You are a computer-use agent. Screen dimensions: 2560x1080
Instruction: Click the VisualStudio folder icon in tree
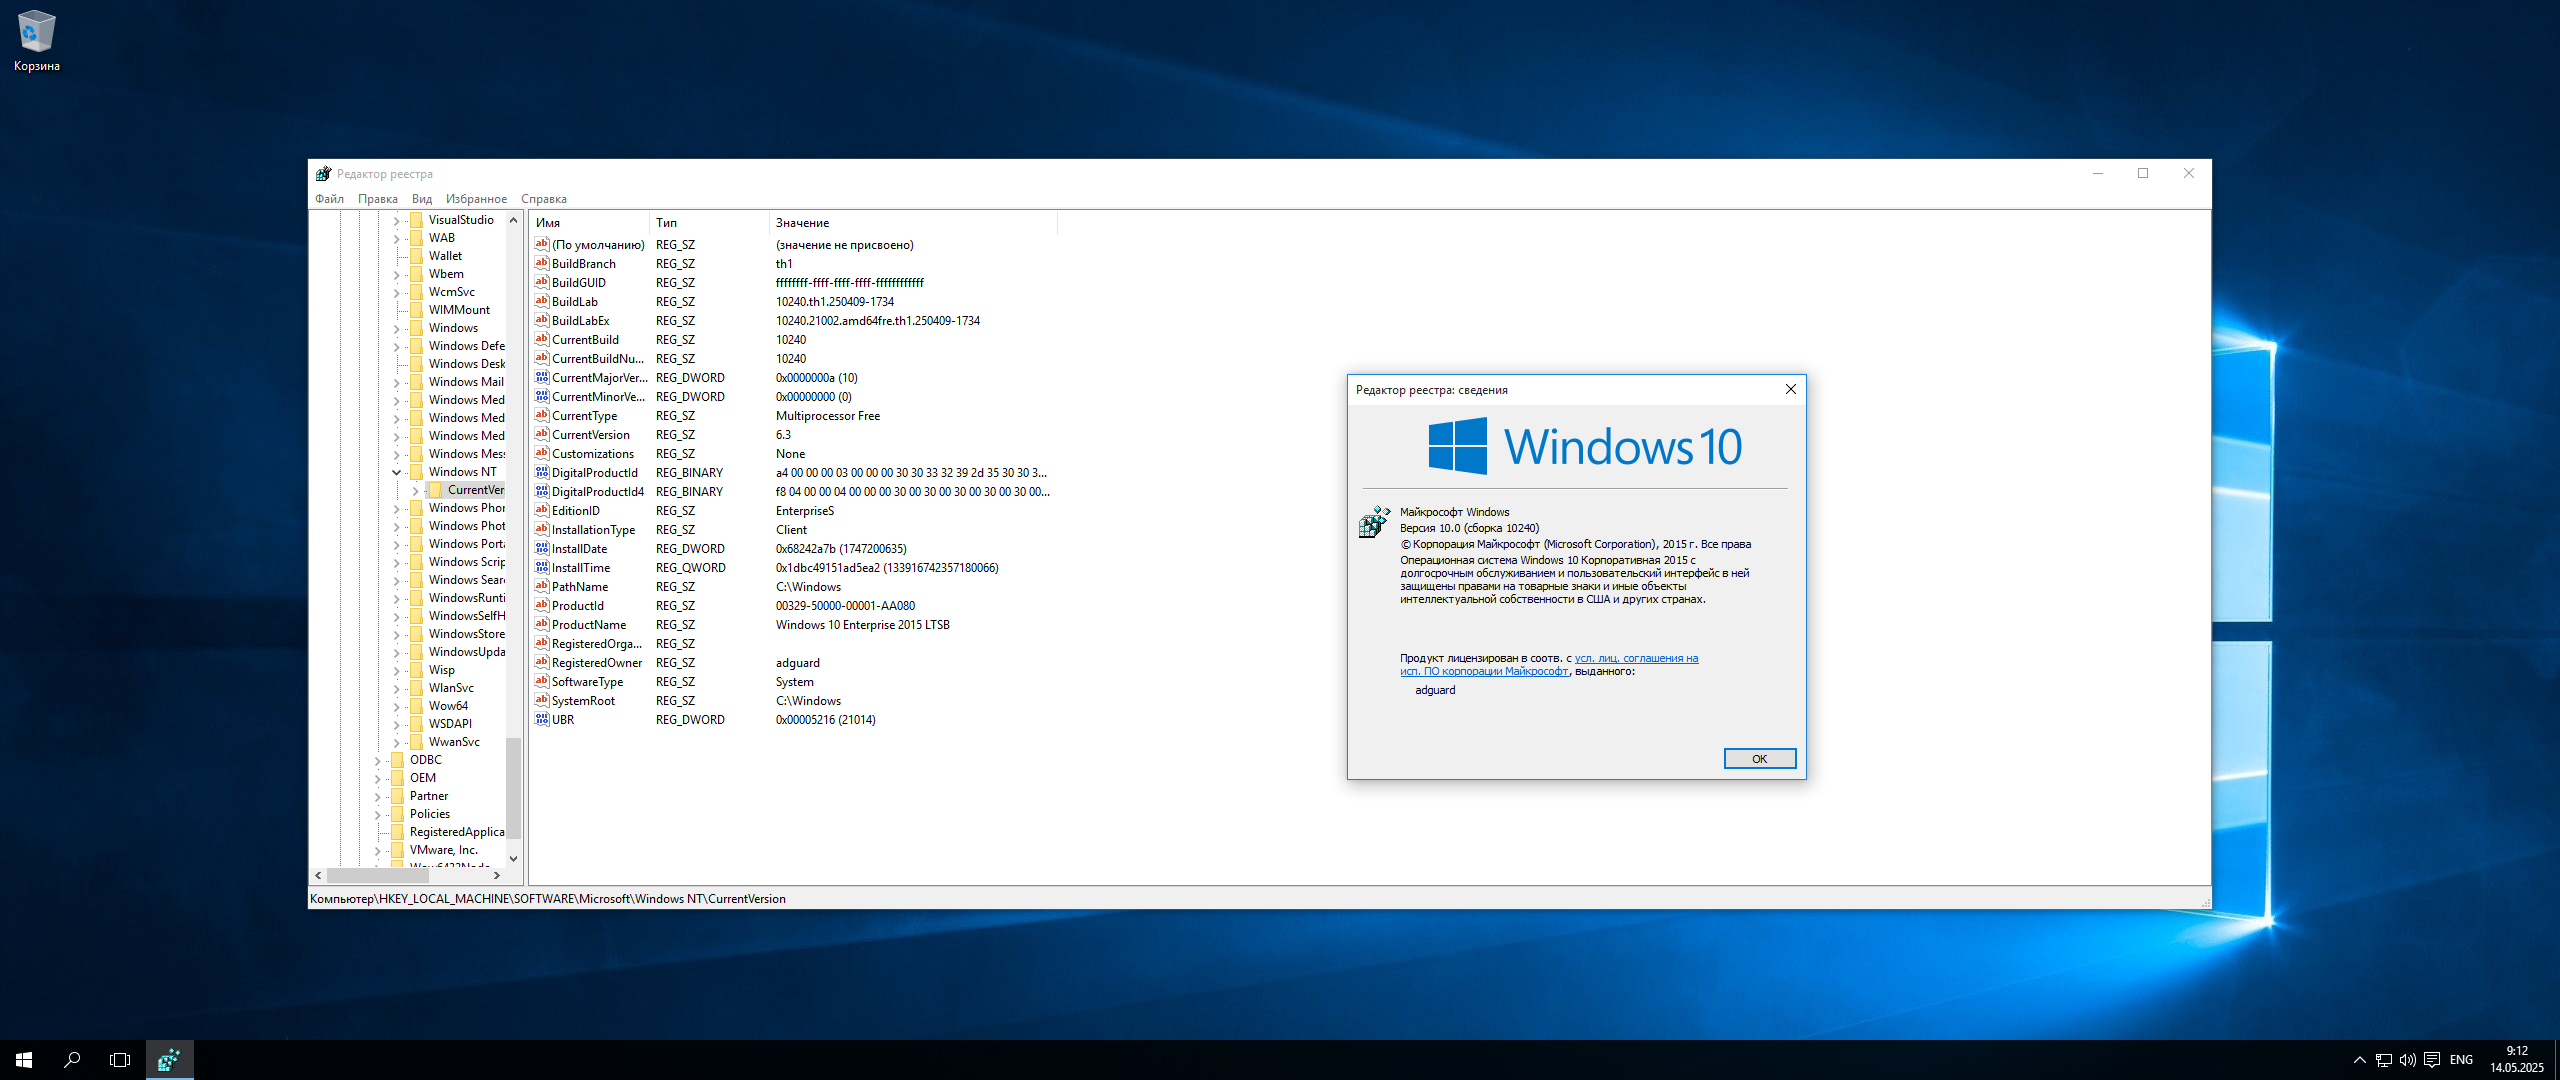[416, 220]
